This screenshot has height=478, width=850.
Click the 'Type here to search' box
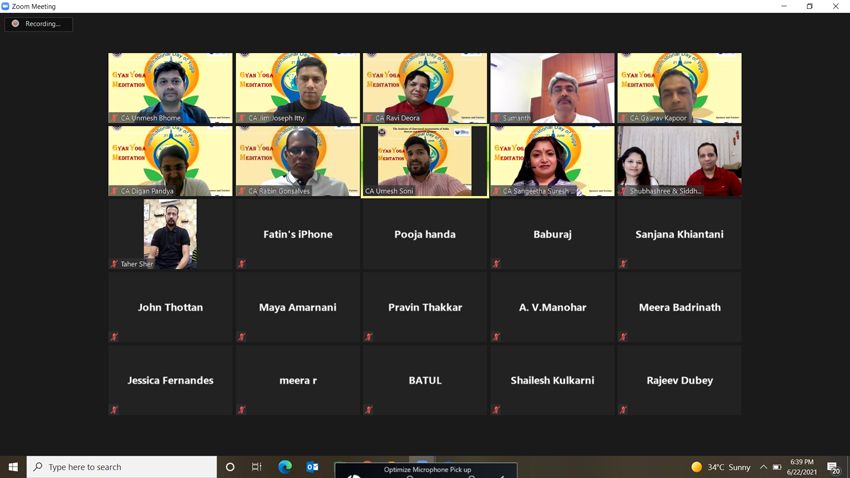coord(122,467)
